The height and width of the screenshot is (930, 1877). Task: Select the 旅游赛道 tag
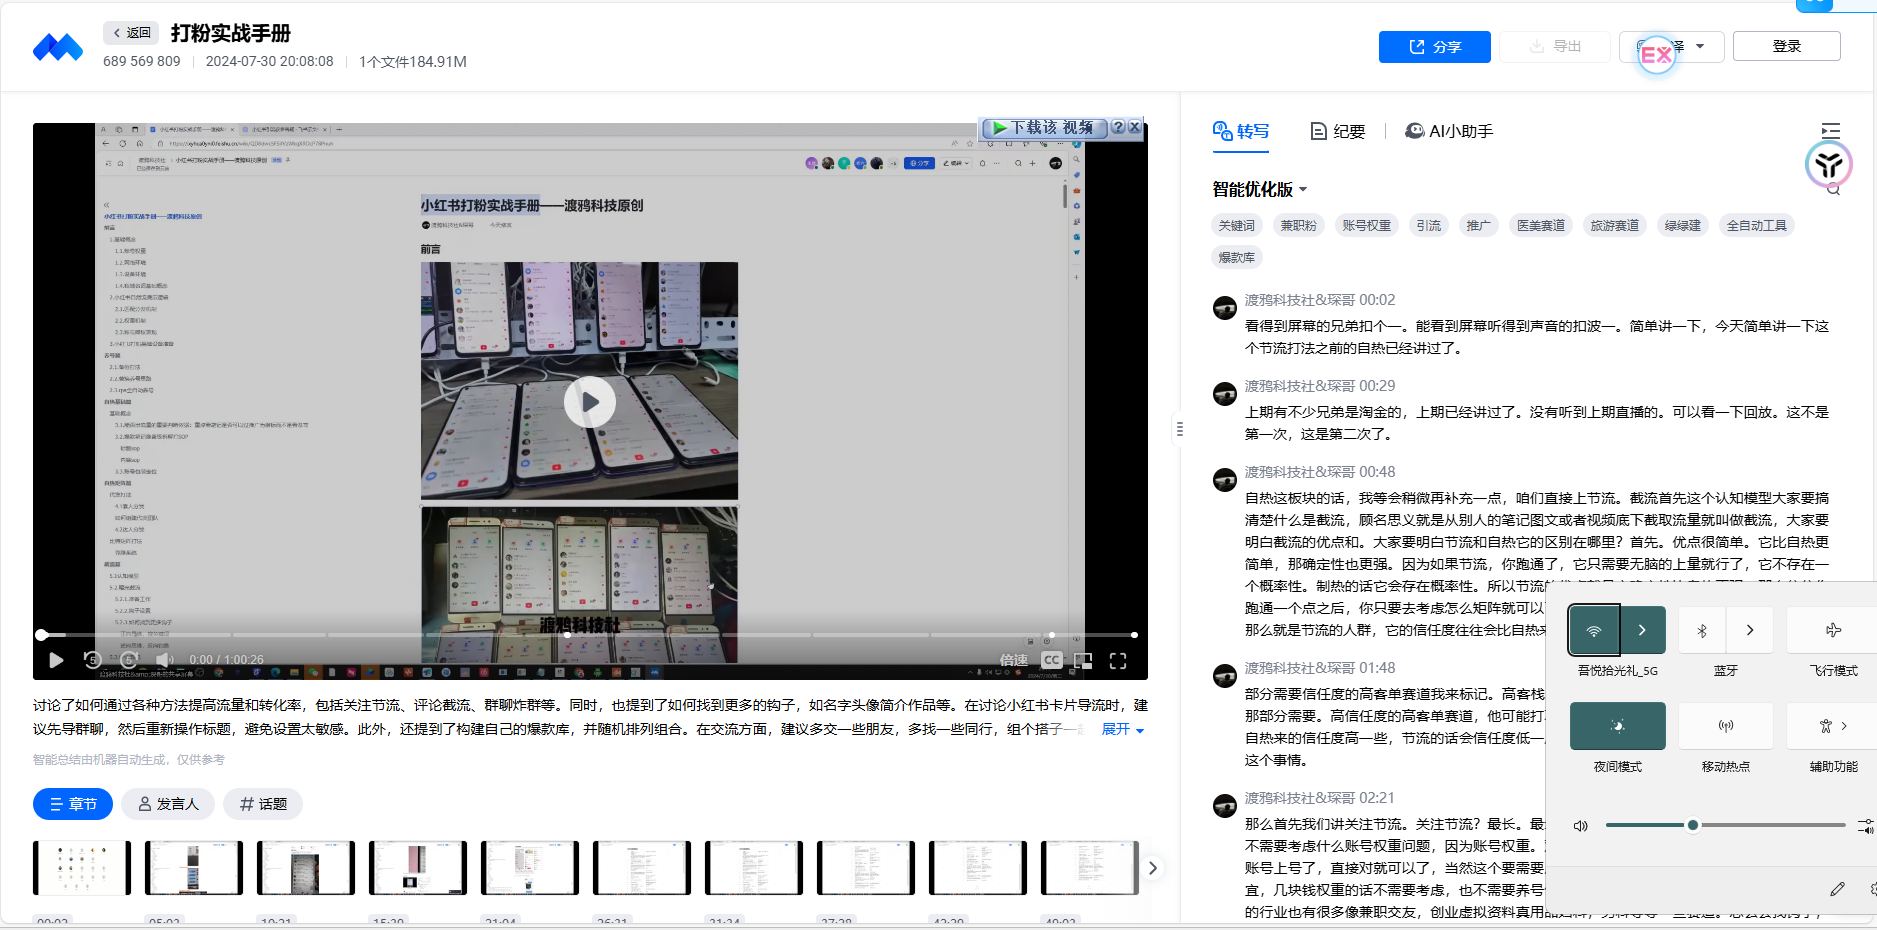1614,225
